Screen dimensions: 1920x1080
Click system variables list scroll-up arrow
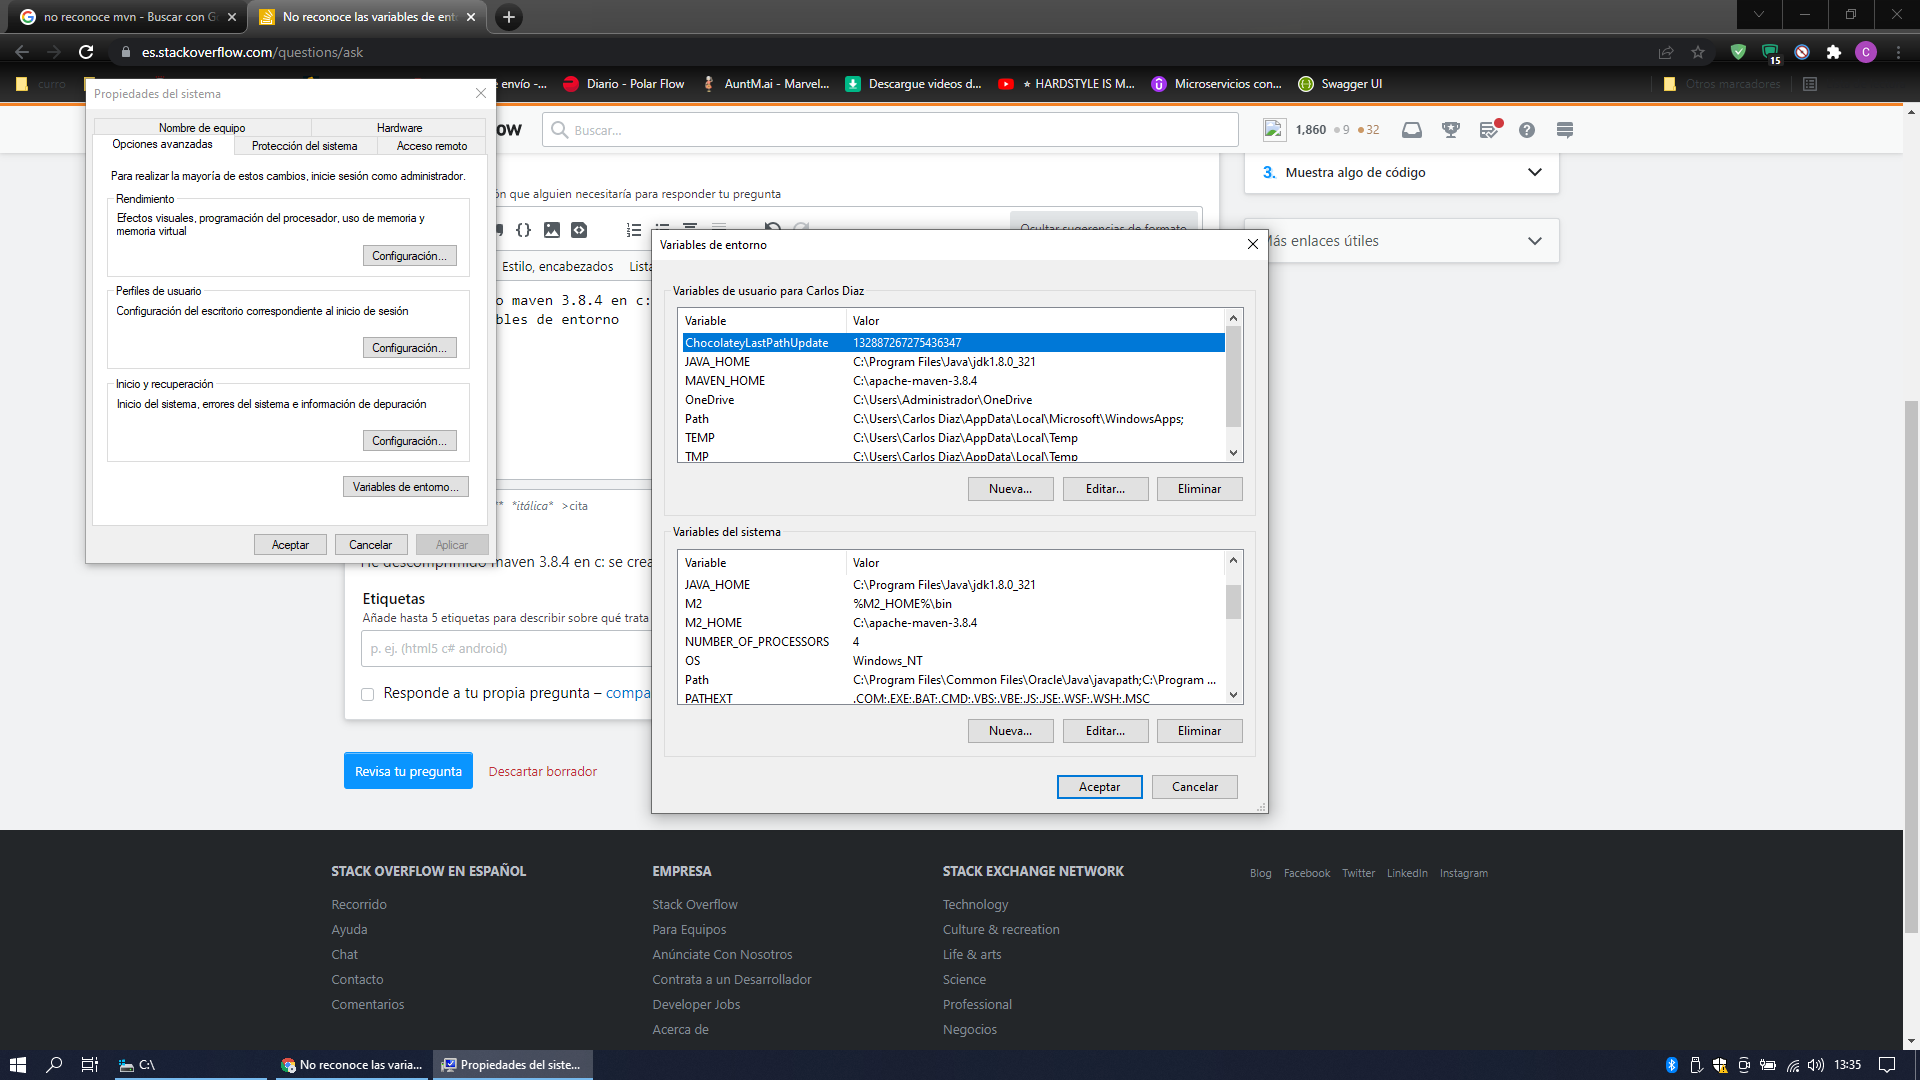[1233, 560]
